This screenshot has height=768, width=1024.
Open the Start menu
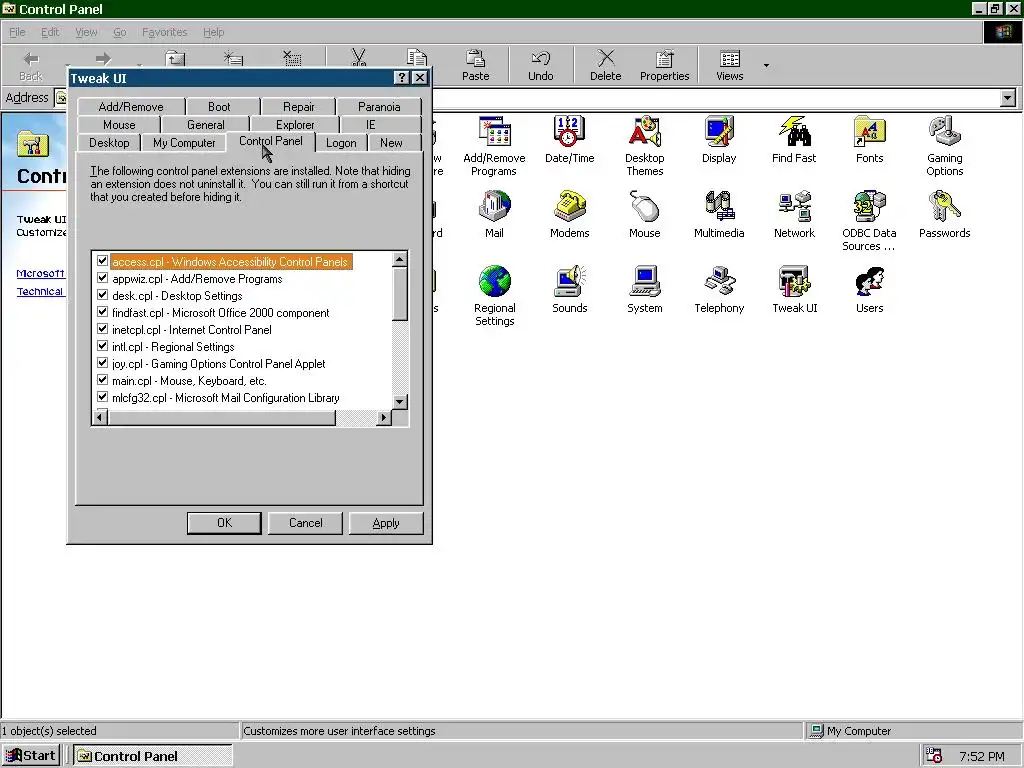[x=31, y=756]
